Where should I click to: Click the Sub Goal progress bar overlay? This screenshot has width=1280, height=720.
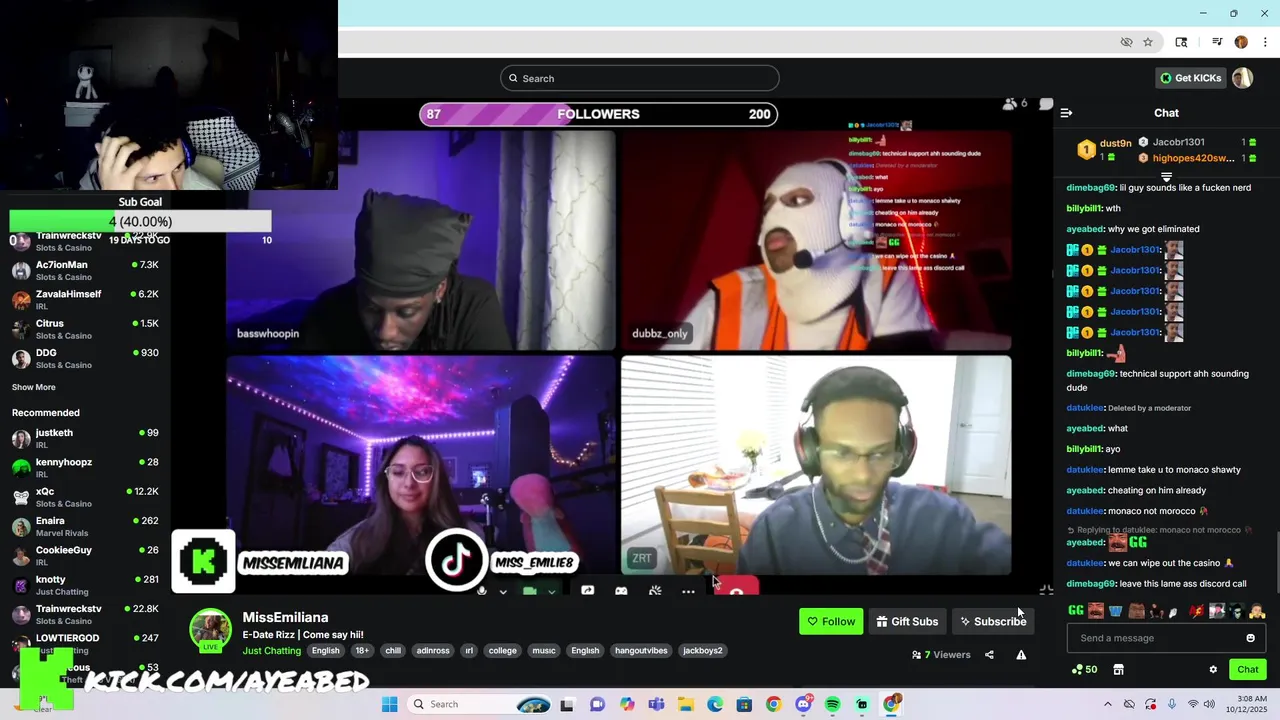(x=140, y=221)
